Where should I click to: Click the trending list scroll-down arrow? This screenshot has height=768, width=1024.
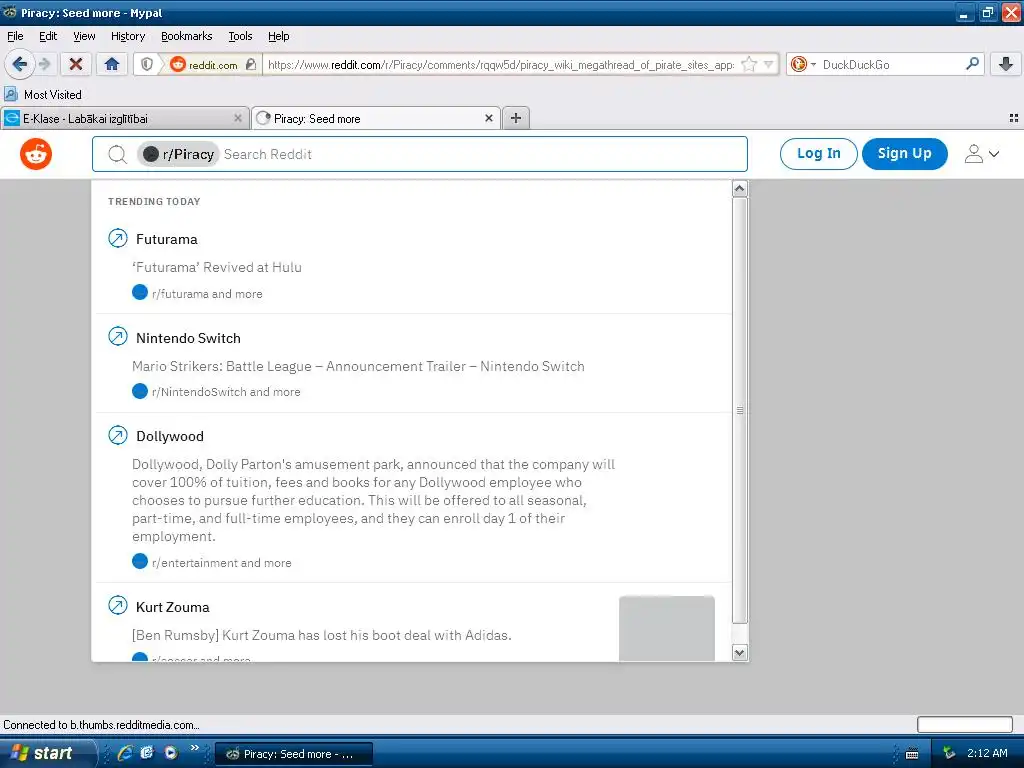tap(739, 652)
